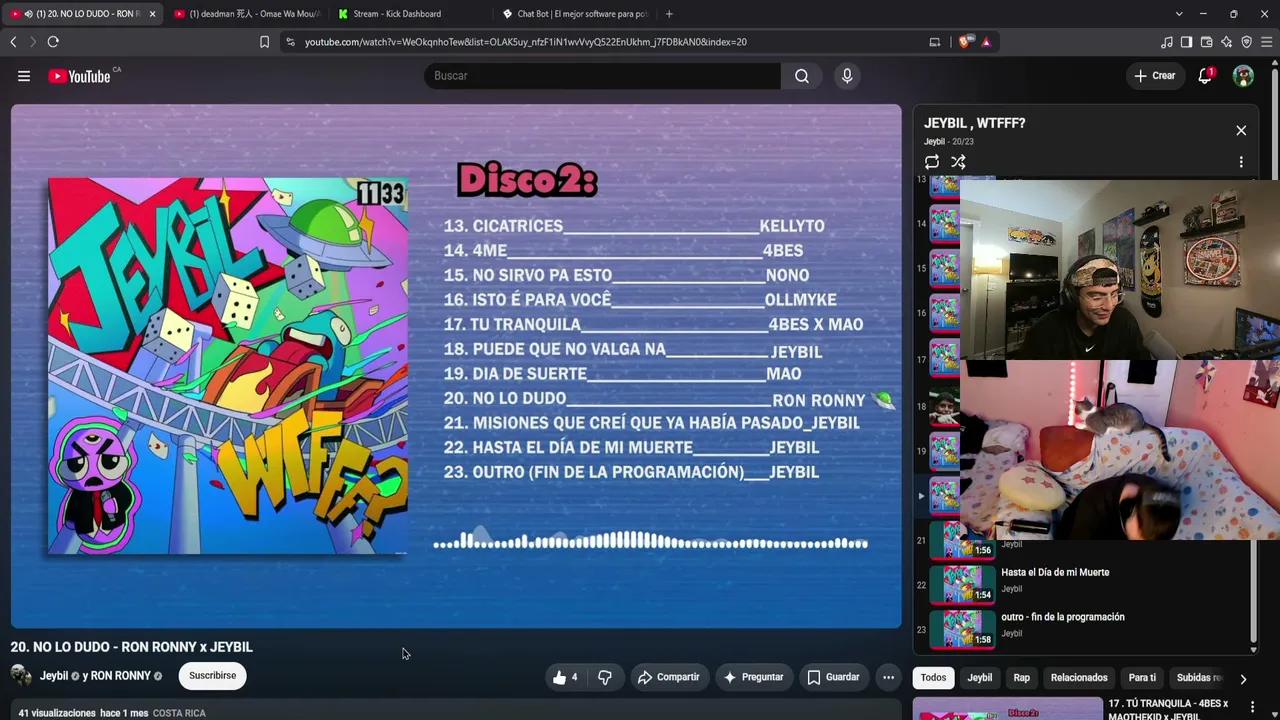Select the Para ti filter chip

[1142, 678]
